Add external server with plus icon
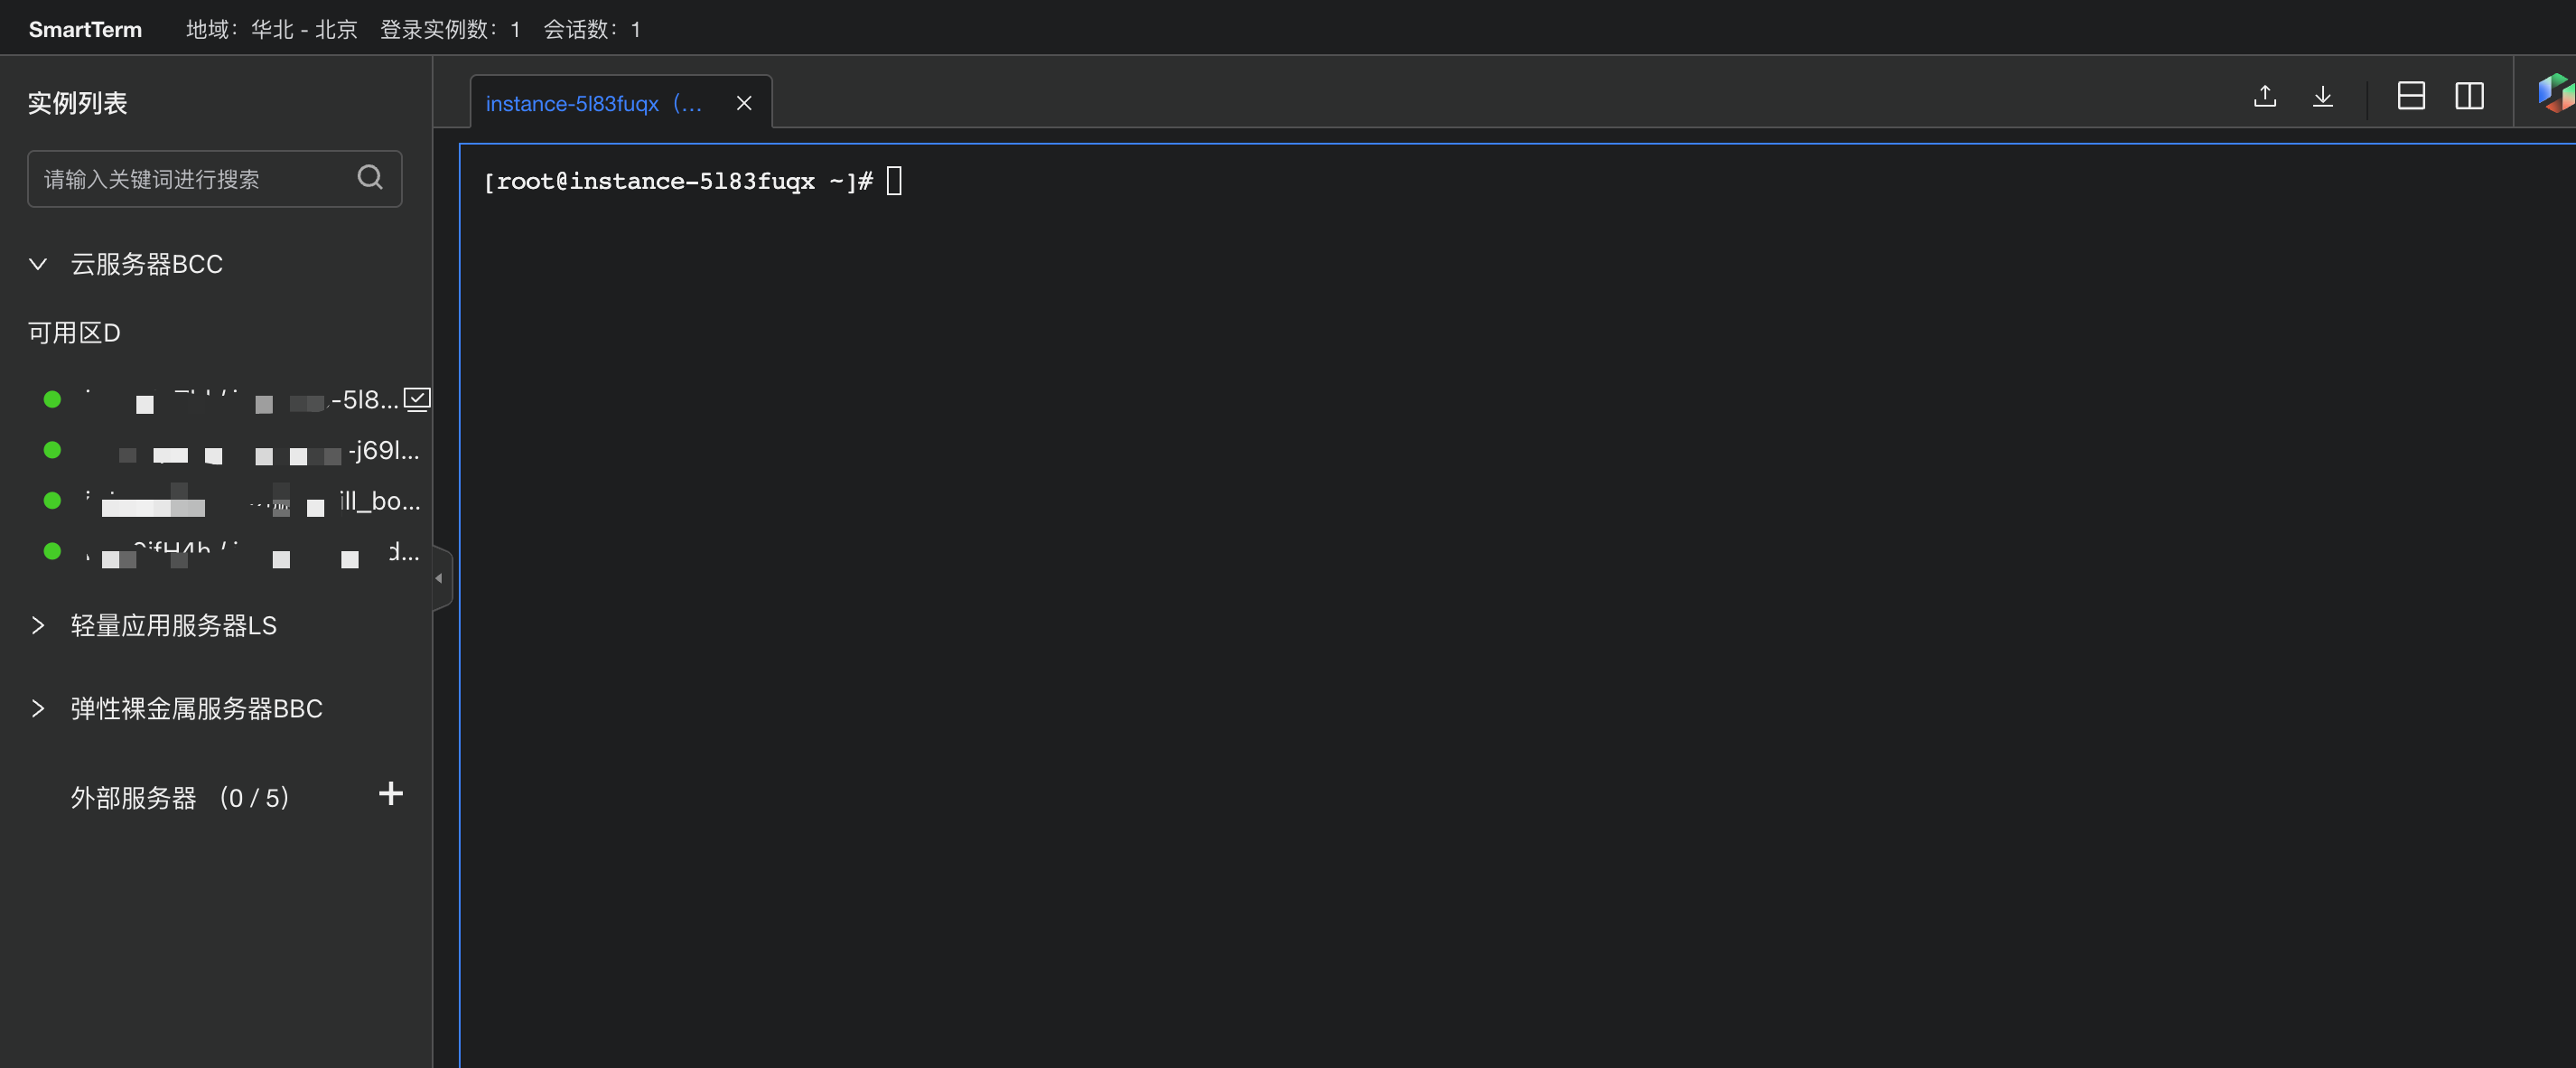Viewport: 2576px width, 1068px height. [x=391, y=794]
